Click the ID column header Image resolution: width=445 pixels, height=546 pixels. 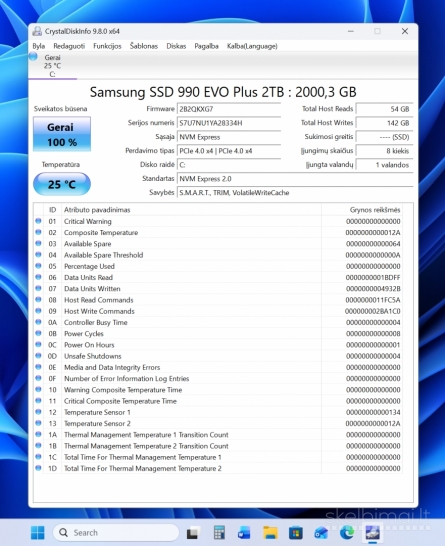click(x=52, y=210)
